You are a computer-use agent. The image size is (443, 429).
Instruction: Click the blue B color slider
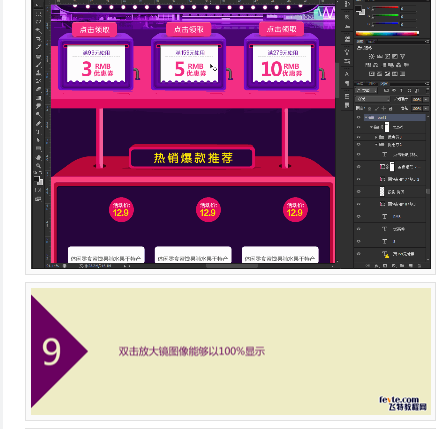385,23
